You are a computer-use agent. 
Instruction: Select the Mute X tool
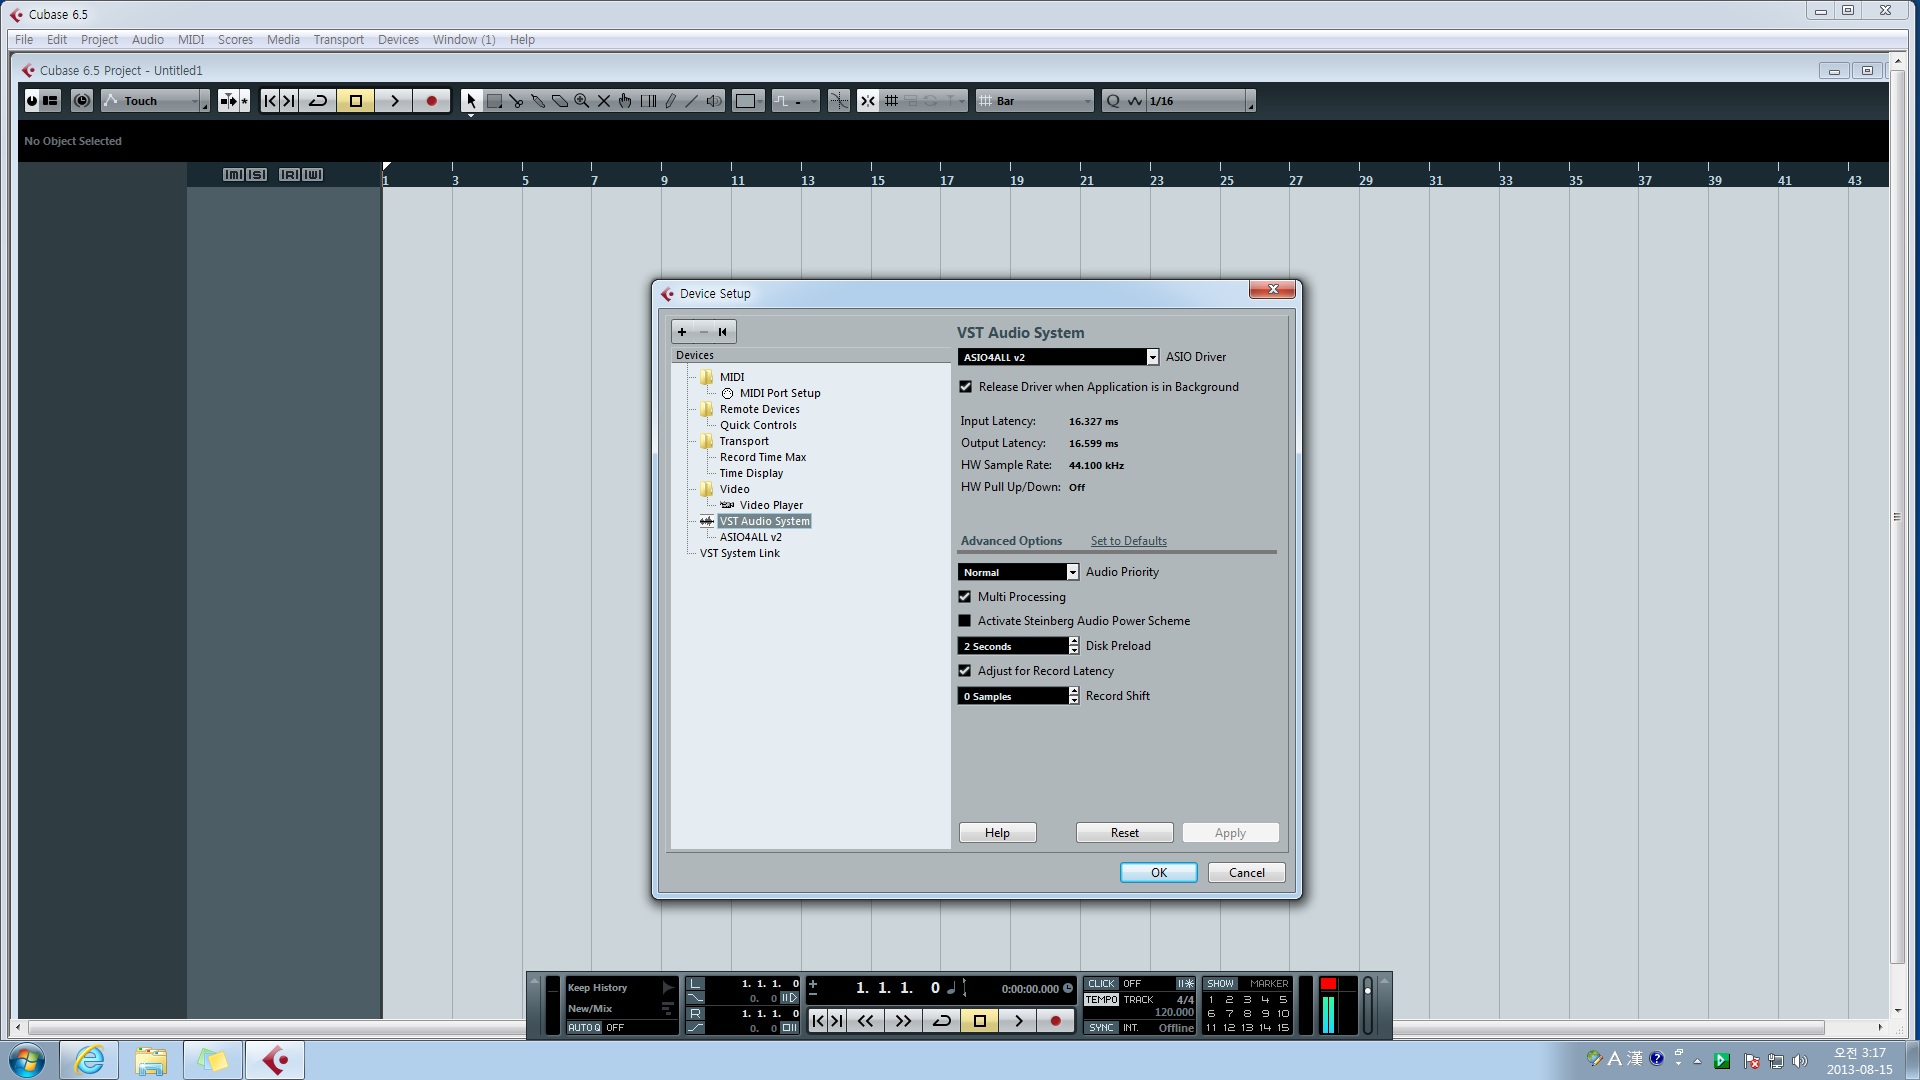pyautogui.click(x=604, y=101)
